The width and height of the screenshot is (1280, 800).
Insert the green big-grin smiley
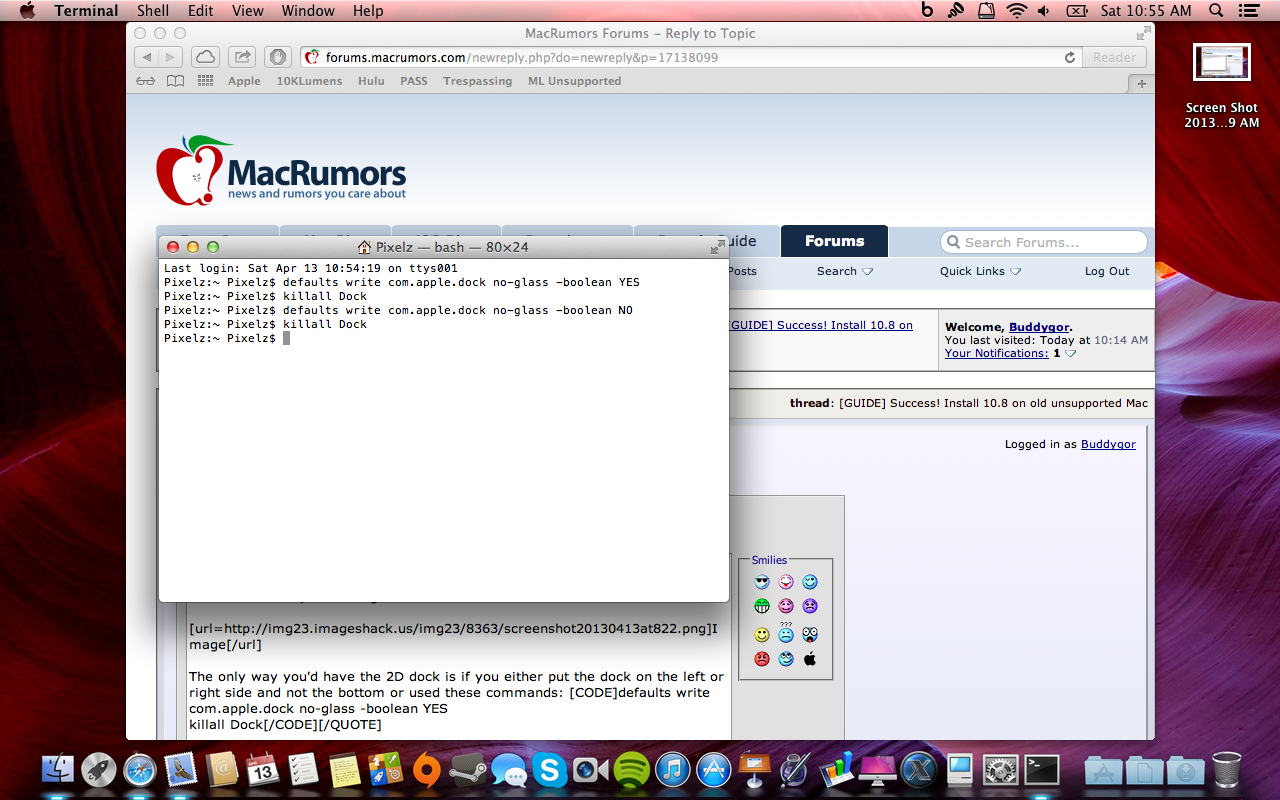pyautogui.click(x=762, y=606)
